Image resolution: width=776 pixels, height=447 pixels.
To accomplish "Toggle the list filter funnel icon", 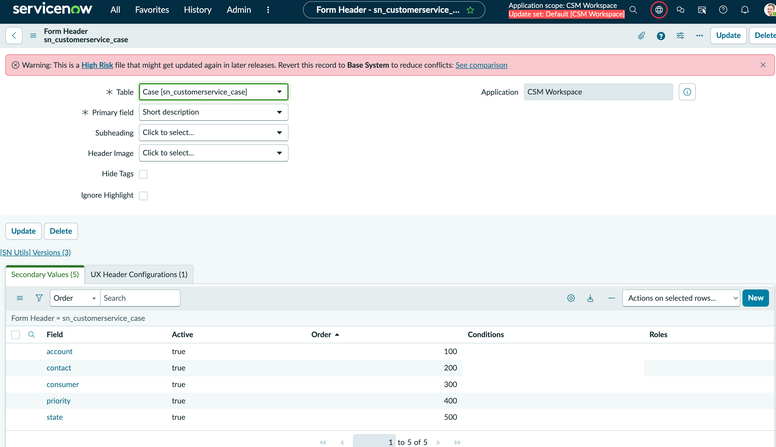I will point(39,298).
